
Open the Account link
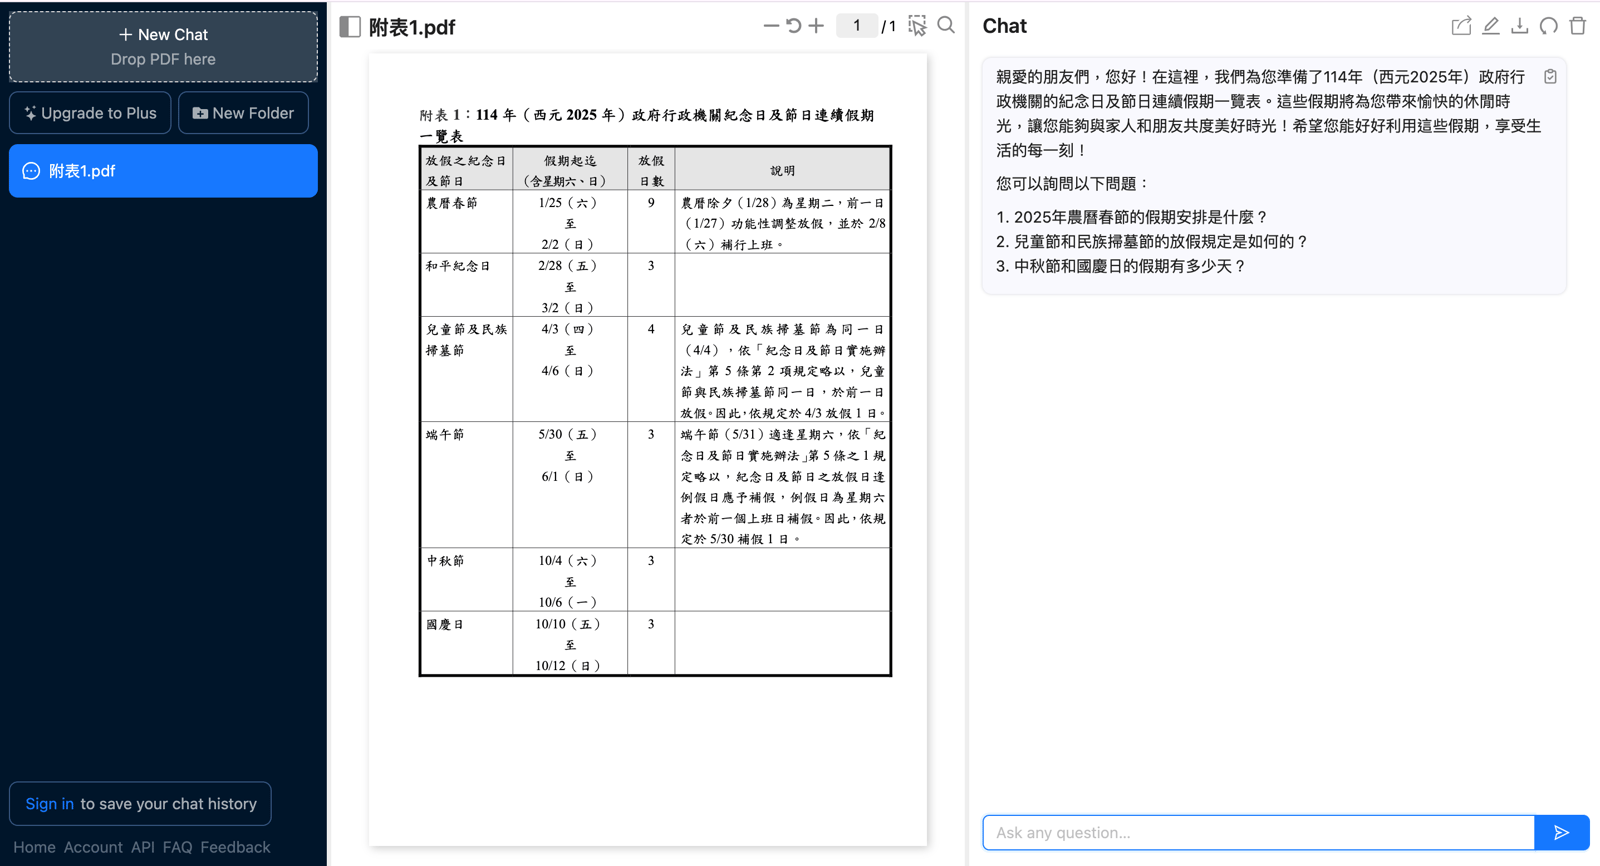pos(93,847)
